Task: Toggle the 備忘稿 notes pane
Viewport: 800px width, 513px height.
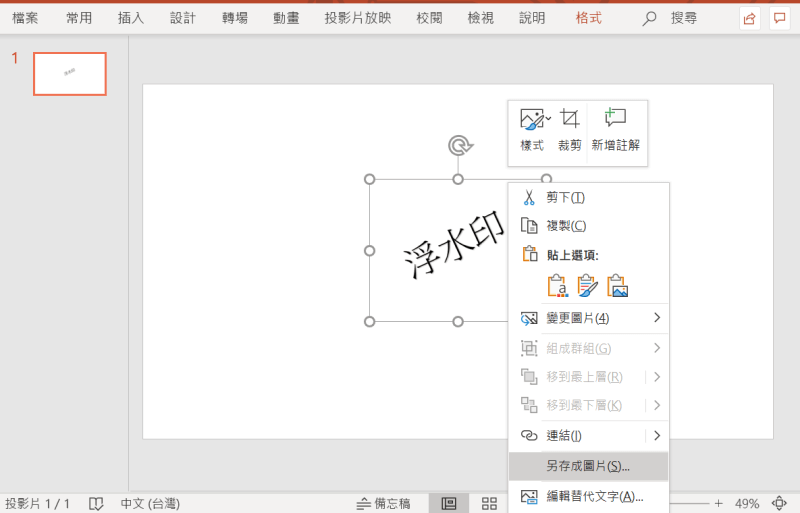Action: tap(384, 504)
